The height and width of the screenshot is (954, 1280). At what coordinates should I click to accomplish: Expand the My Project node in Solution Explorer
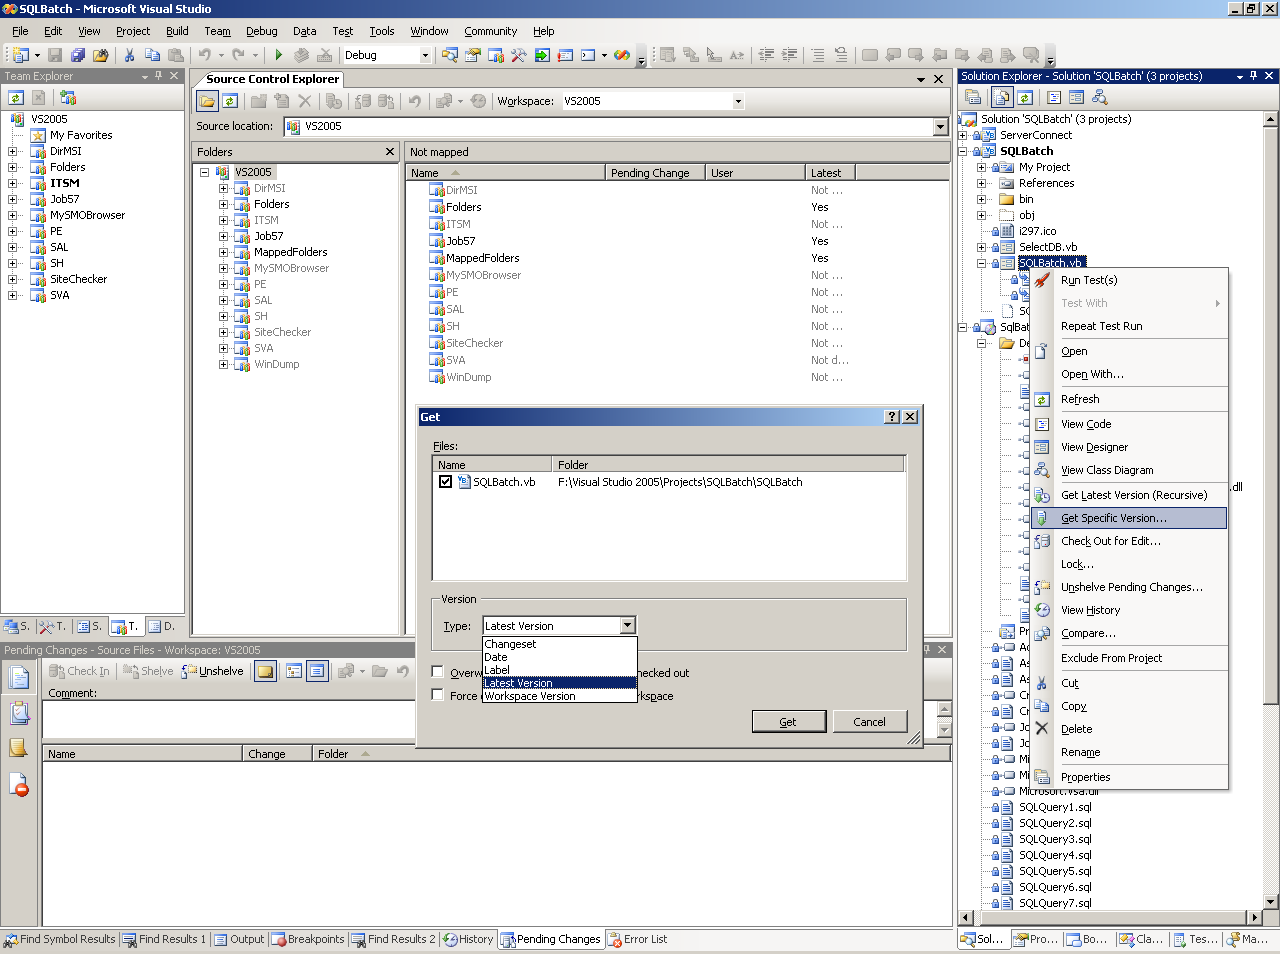982,167
